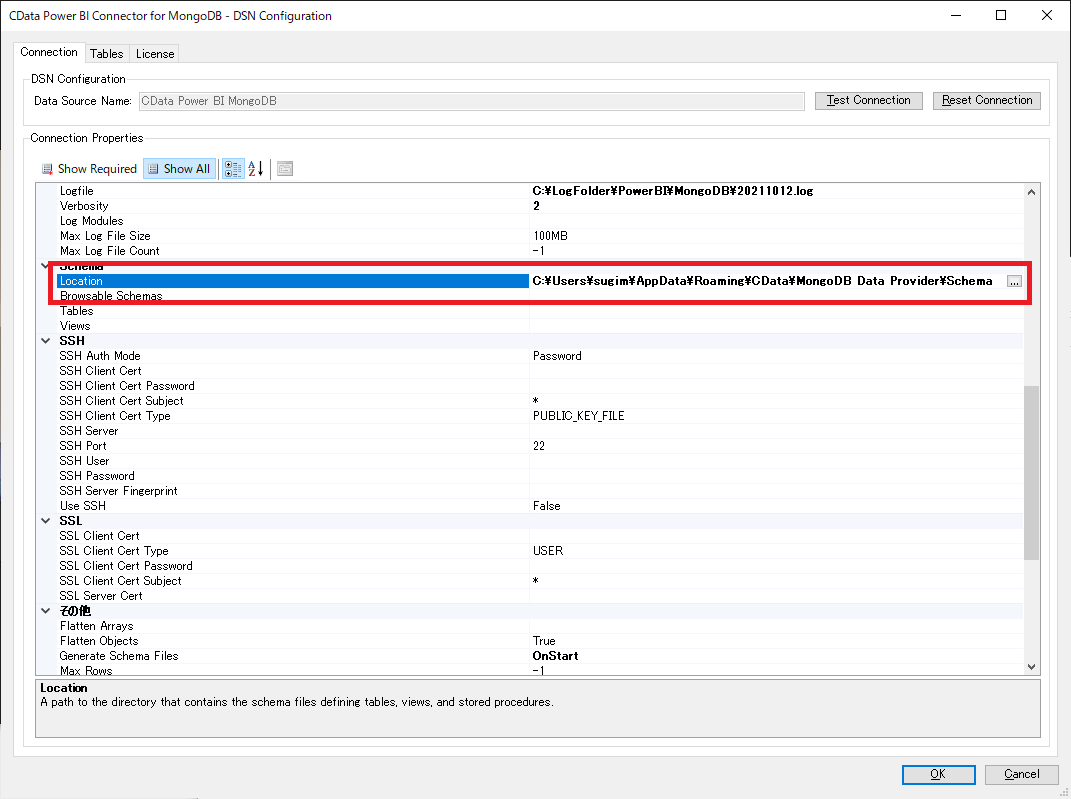The width and height of the screenshot is (1071, 799).
Task: Open the Location path browse ellipsis button
Action: click(x=1014, y=281)
